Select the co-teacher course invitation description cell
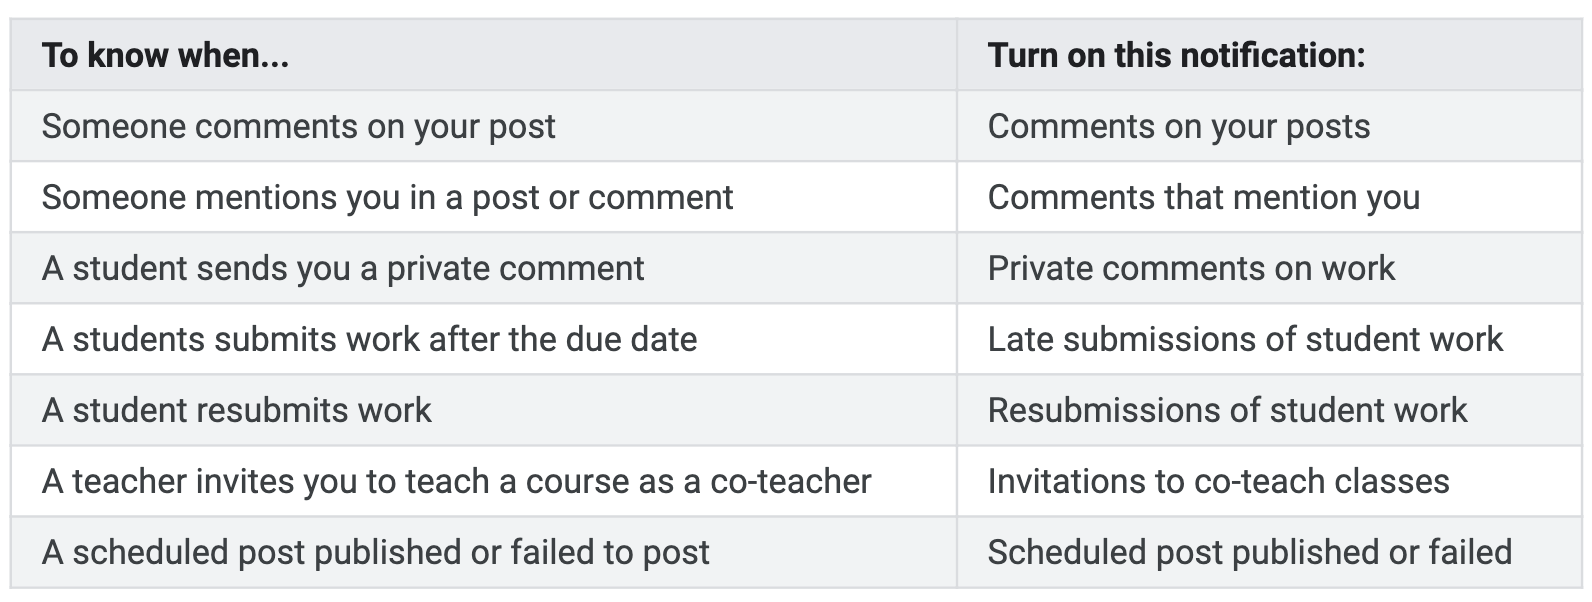The width and height of the screenshot is (1592, 602). (456, 482)
